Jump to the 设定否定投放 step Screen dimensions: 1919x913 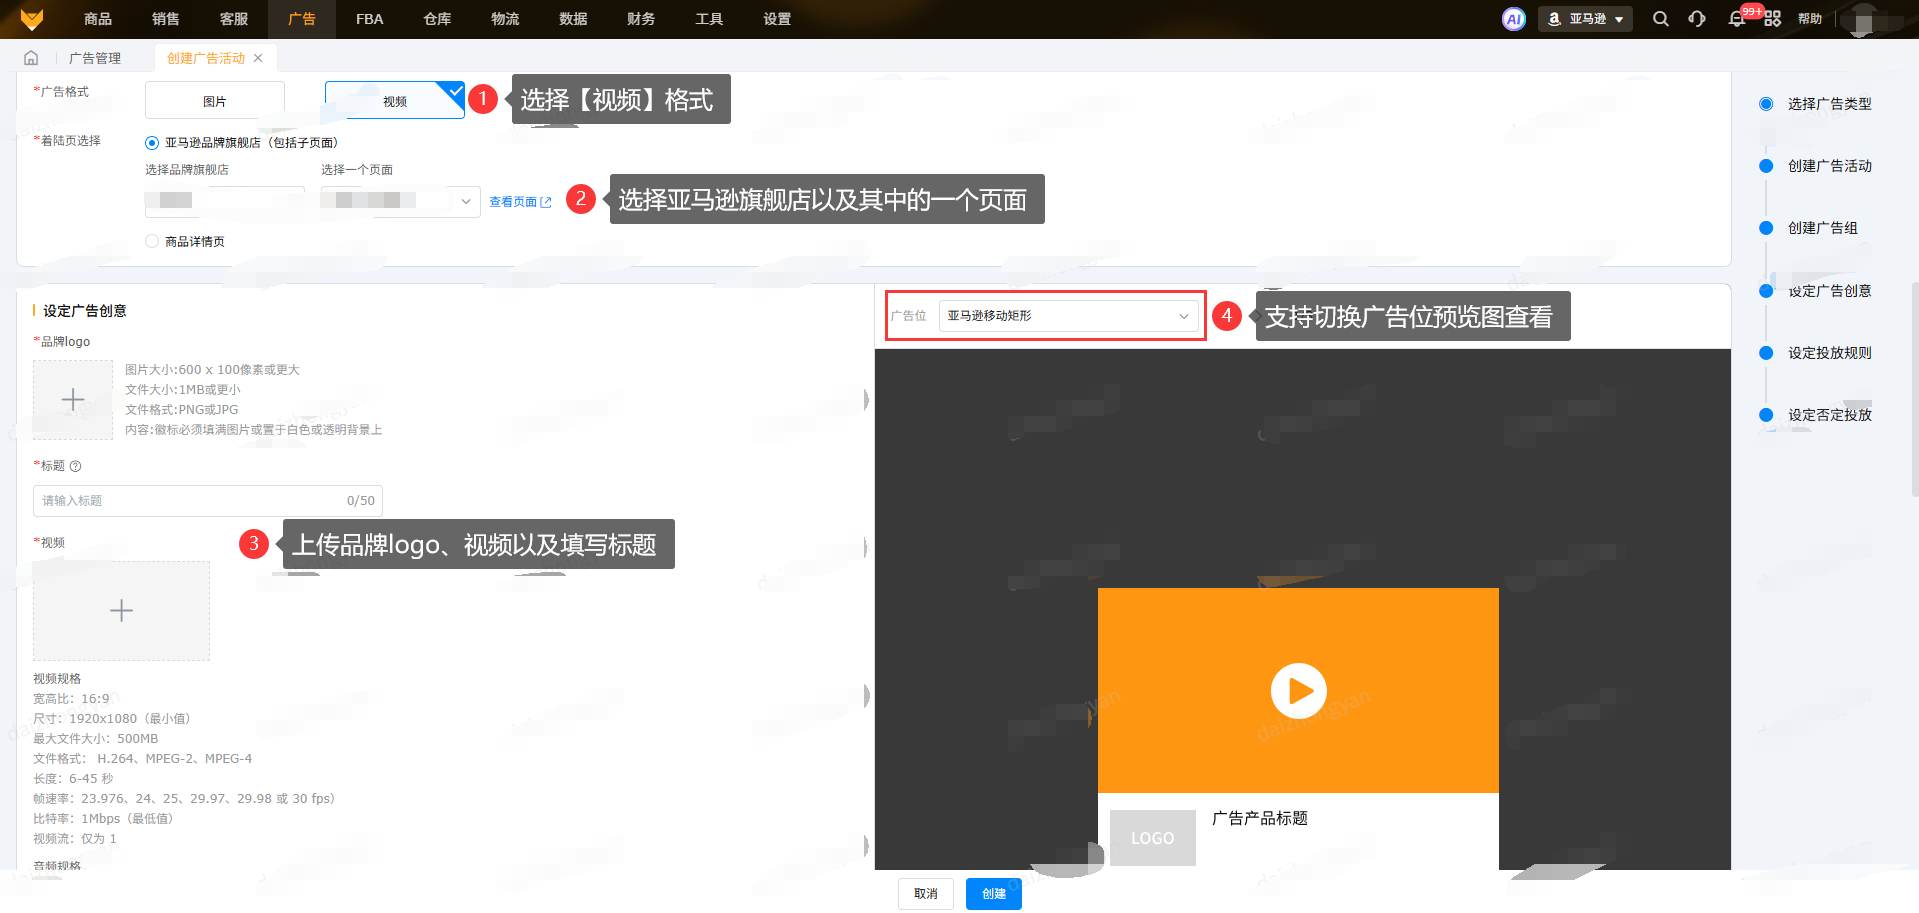point(1830,415)
